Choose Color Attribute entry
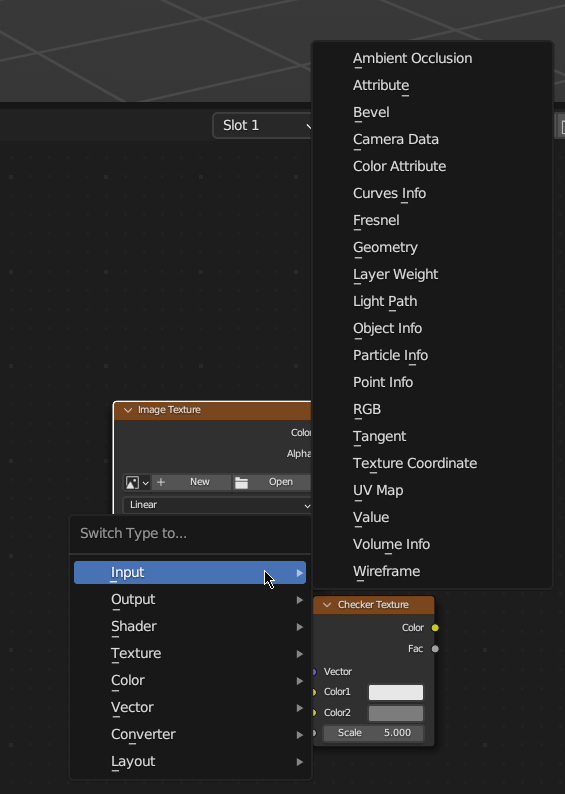Screen dimensions: 565x794 [433, 166]
